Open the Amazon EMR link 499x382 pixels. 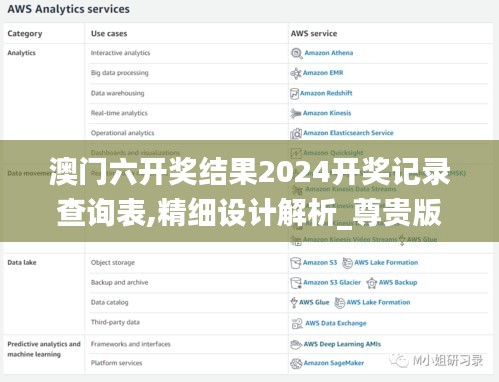tap(323, 73)
